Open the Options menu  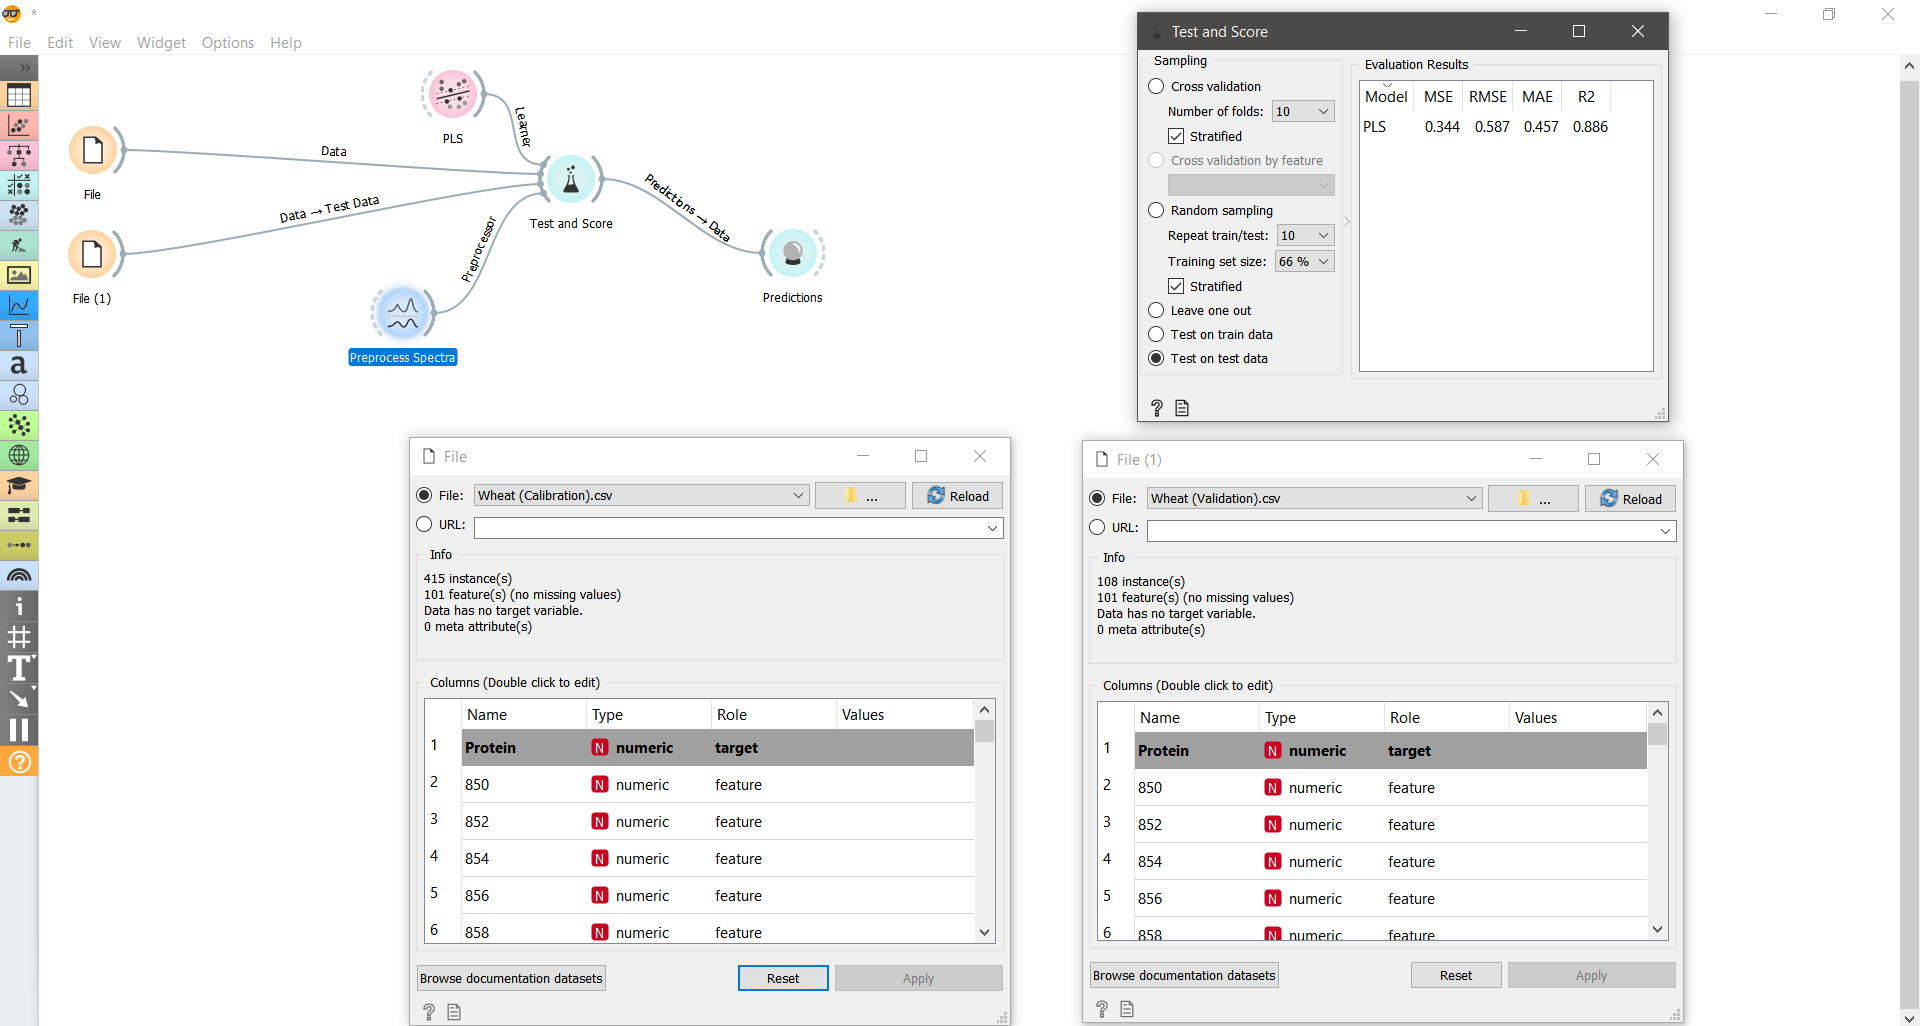tap(227, 43)
